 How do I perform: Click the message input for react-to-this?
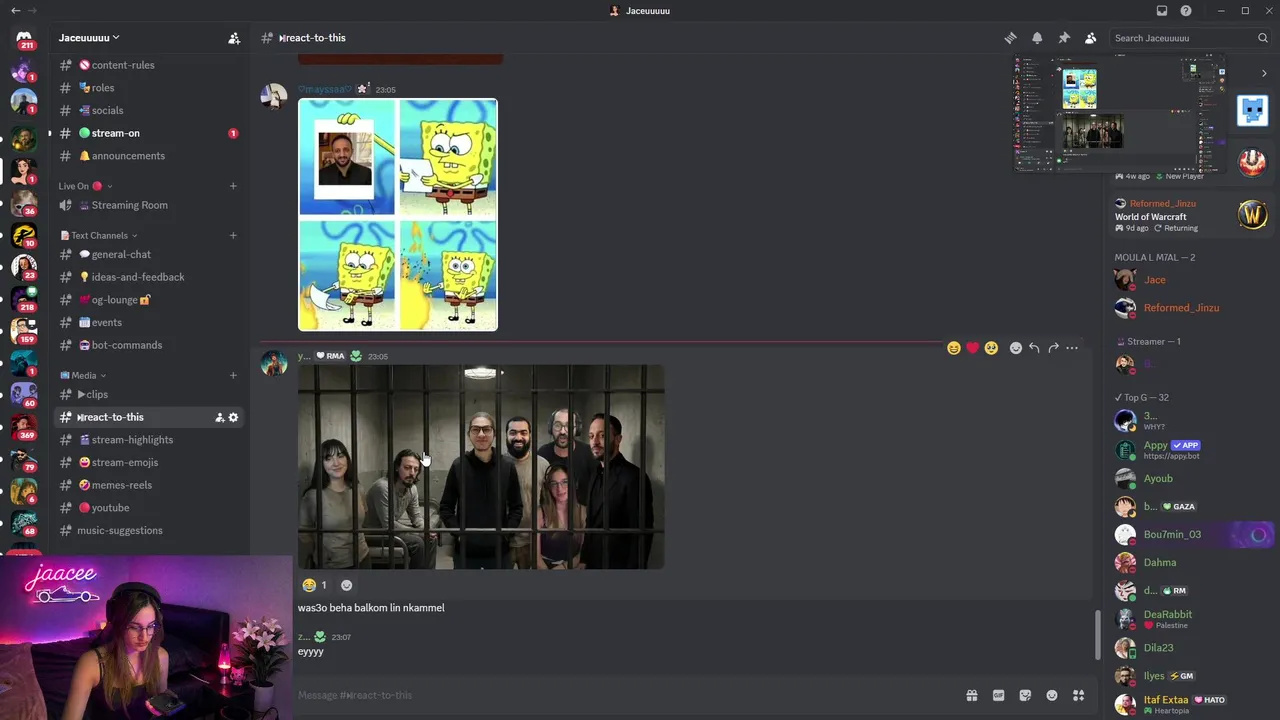tap(625, 695)
